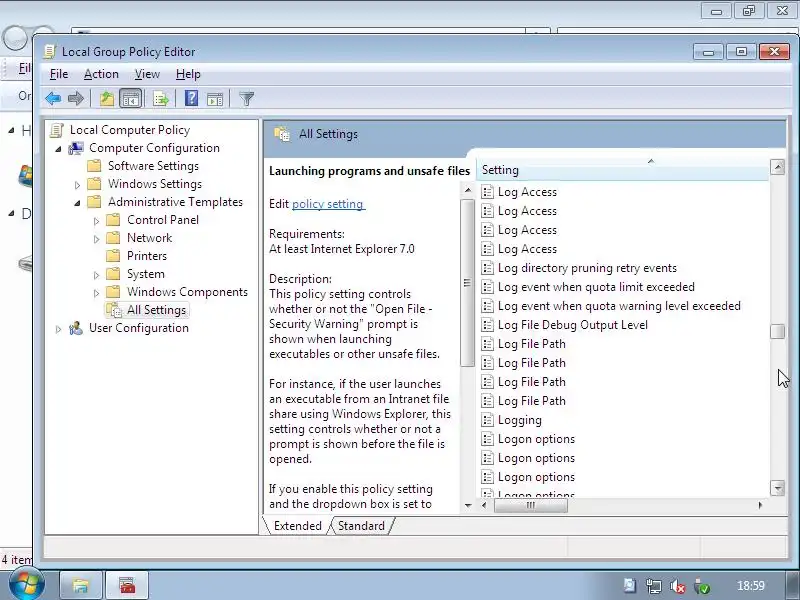Click the Forward arrow toolbar icon
Screen dimensions: 800x600
(x=76, y=98)
